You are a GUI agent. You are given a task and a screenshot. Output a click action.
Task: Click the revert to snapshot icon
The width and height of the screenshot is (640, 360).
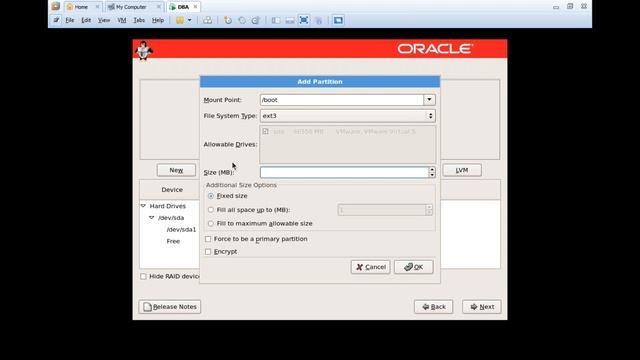(x=242, y=20)
